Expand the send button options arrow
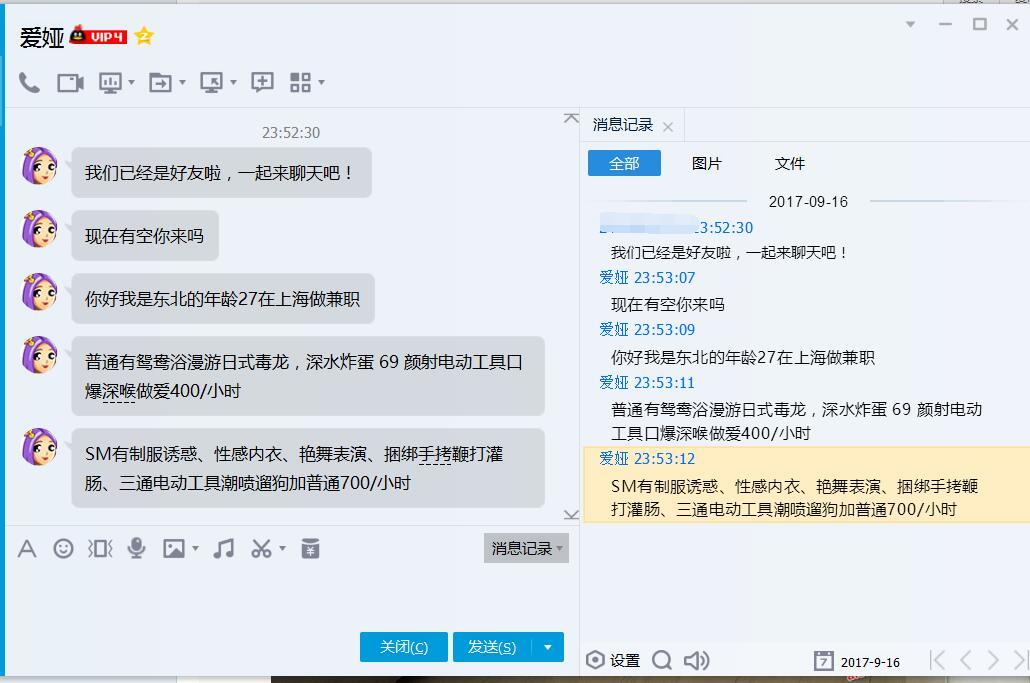Screen dimensions: 1030x683 point(548,647)
